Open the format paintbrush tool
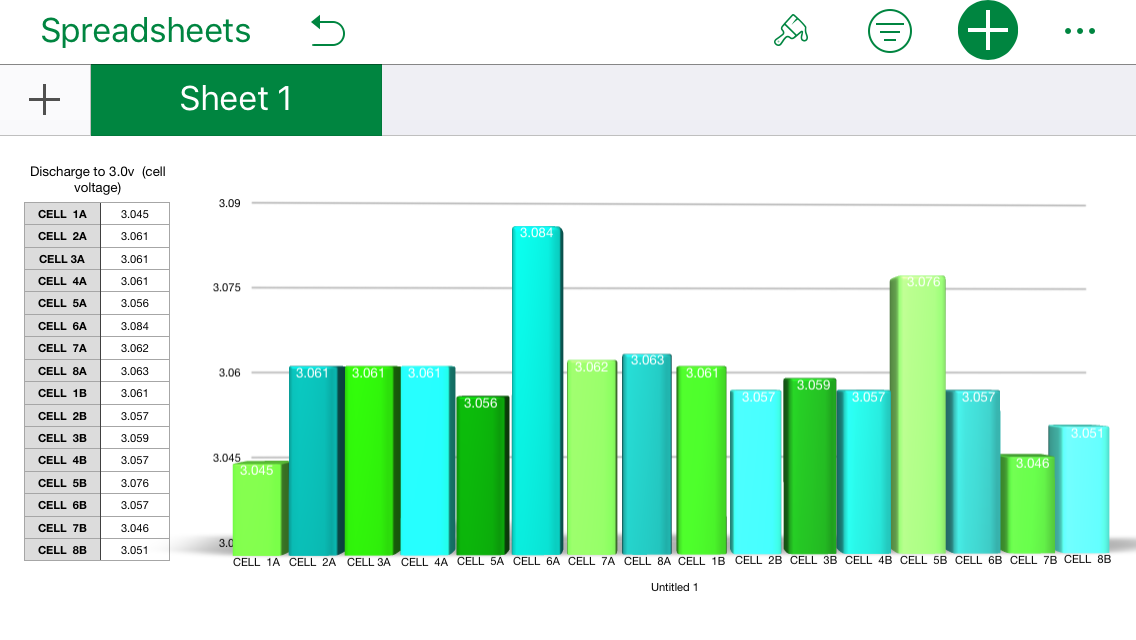This screenshot has height=640, width=1136. 791,31
